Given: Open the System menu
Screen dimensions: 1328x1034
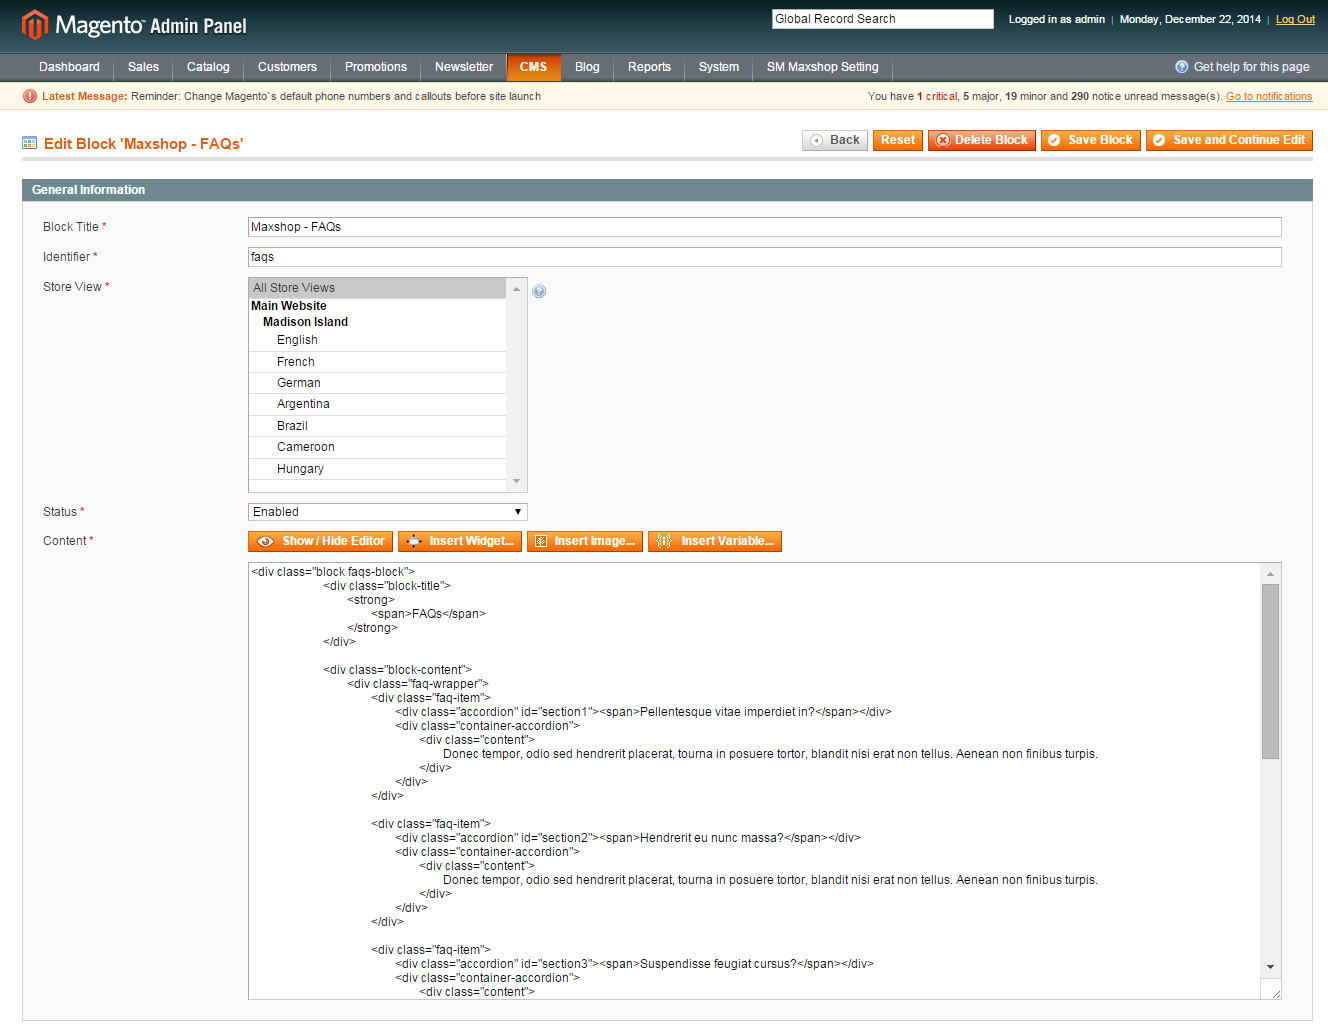Looking at the screenshot, I should [x=718, y=67].
